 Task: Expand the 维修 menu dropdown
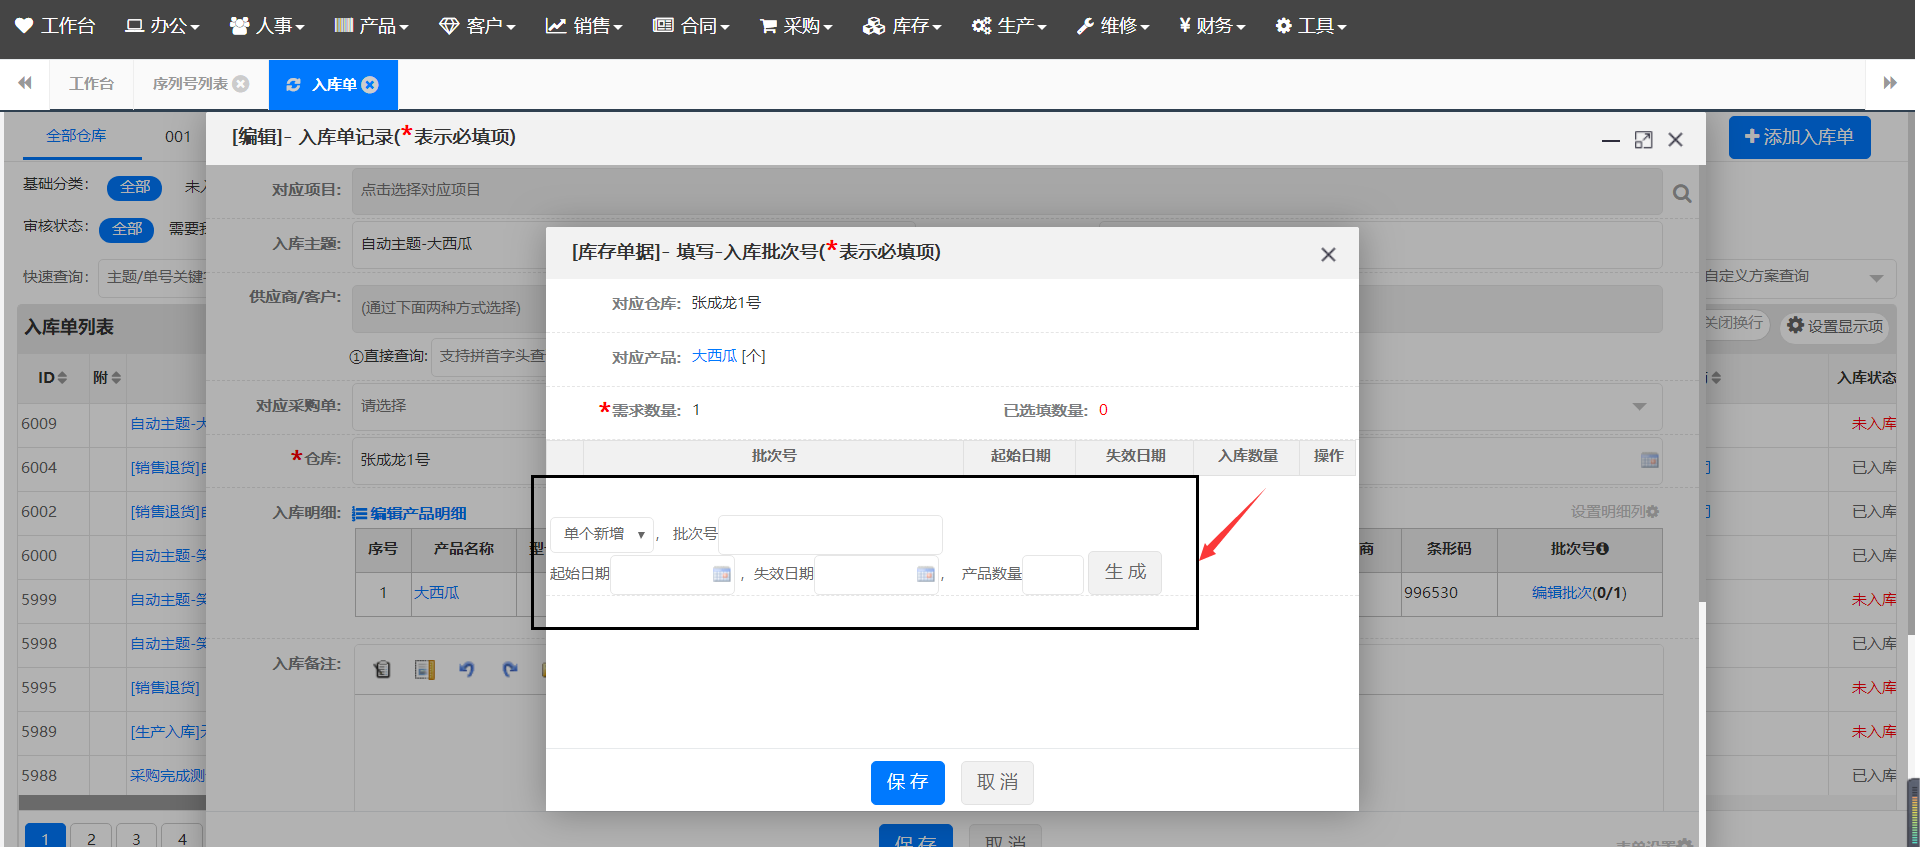(x=1113, y=26)
